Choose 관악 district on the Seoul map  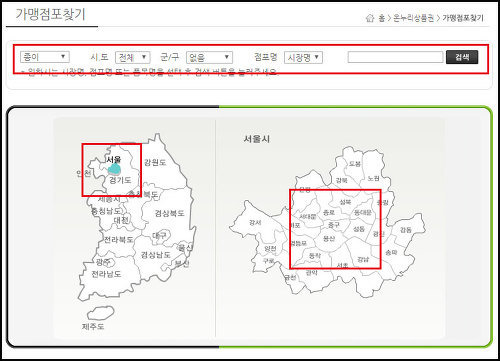point(312,273)
